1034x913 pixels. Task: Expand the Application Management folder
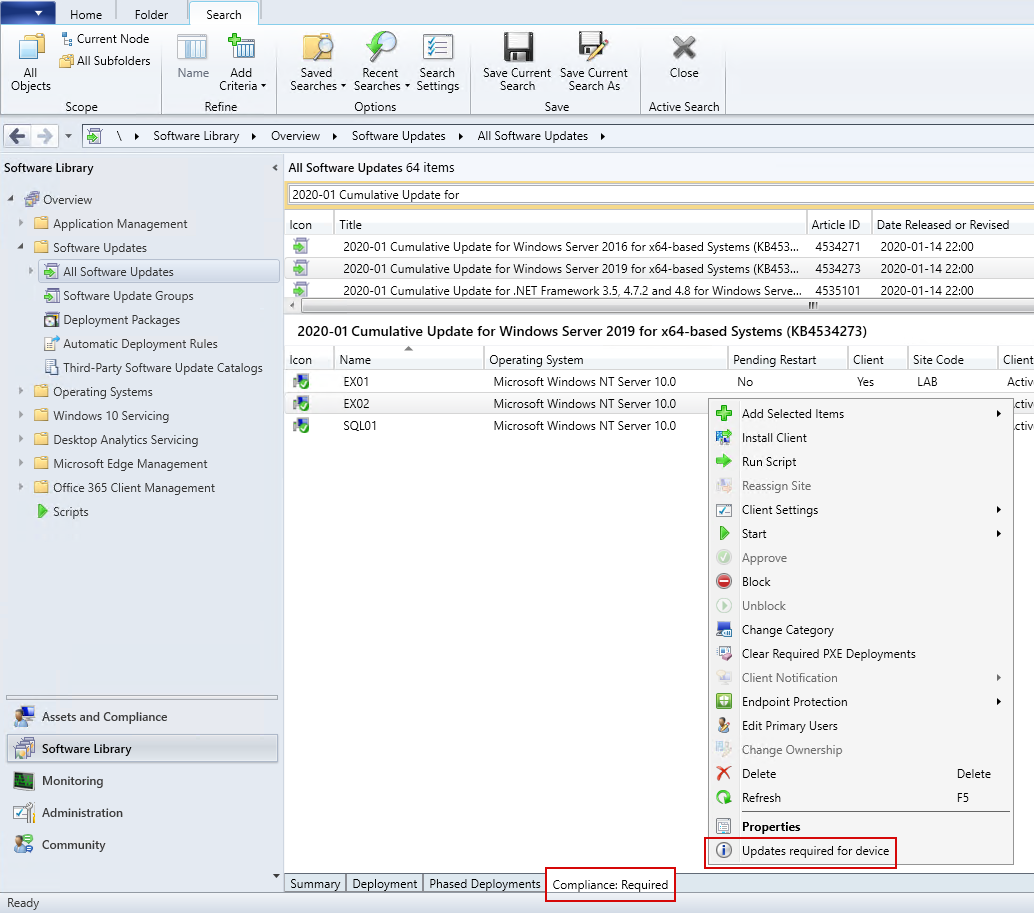(x=20, y=223)
